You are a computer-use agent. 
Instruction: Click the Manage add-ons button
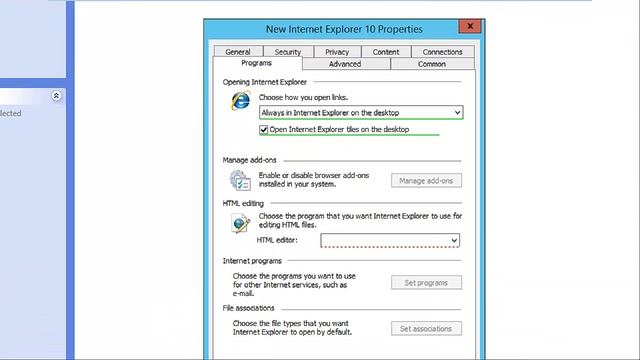pyautogui.click(x=426, y=180)
